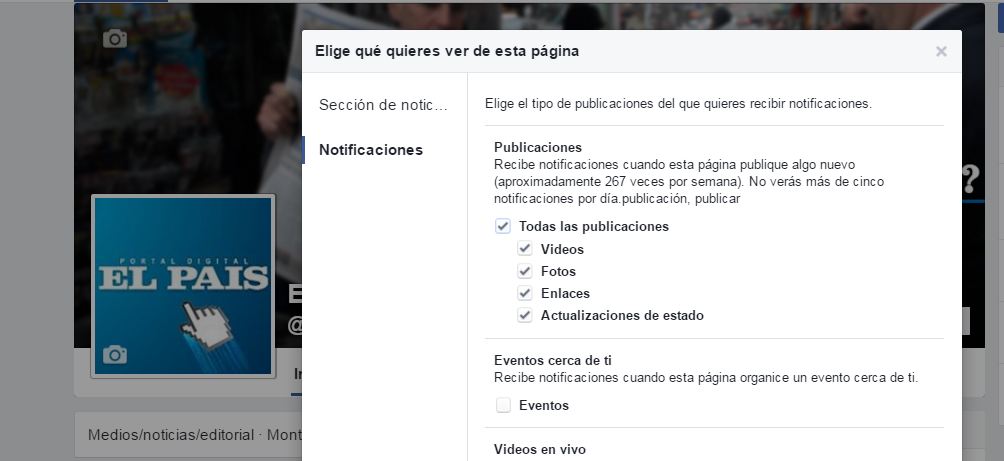Toggle the Videos checkbox

(524, 248)
